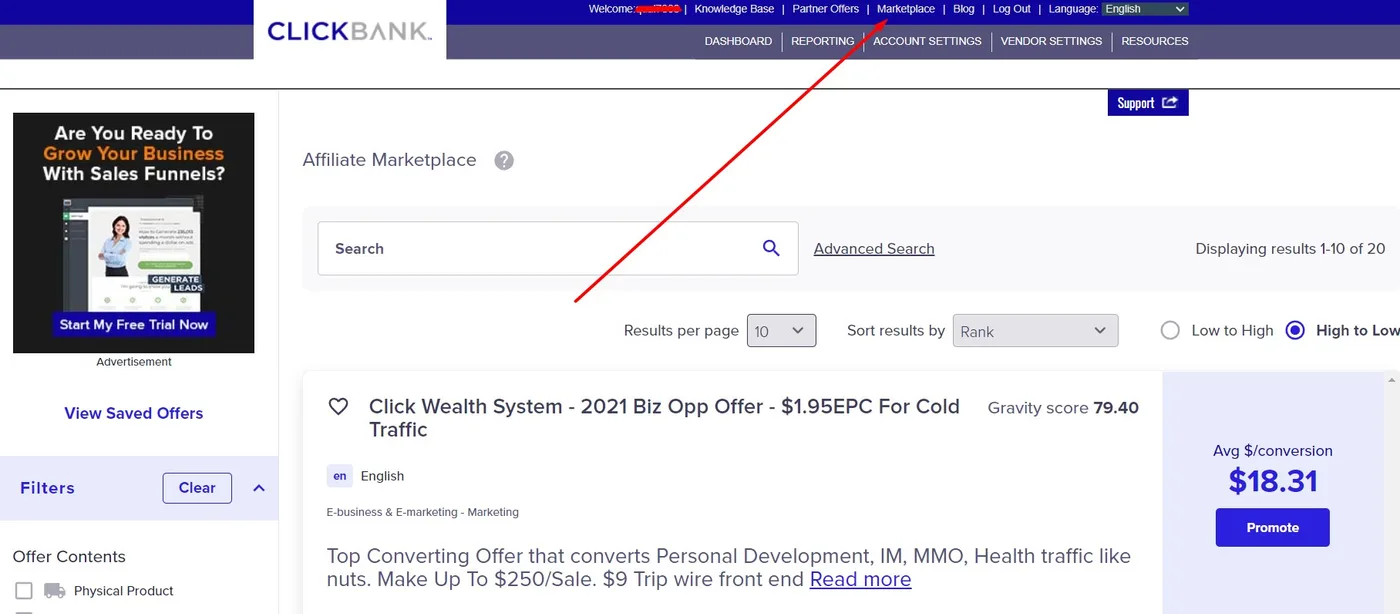Click the physical product truck icon

coord(55,591)
